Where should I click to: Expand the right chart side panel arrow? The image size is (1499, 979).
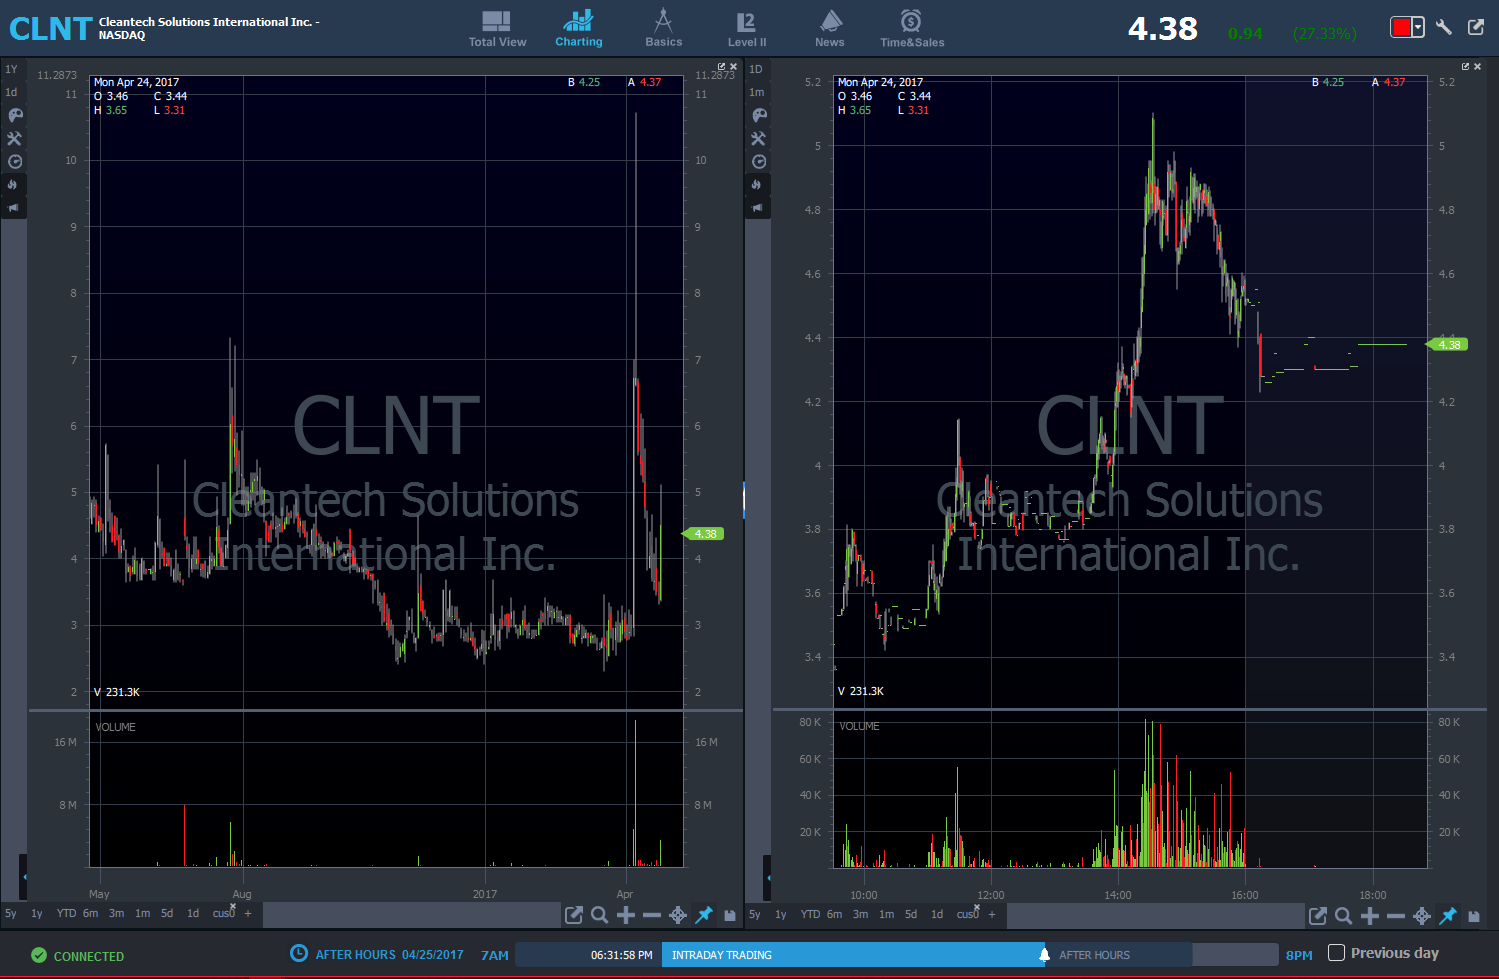768,877
